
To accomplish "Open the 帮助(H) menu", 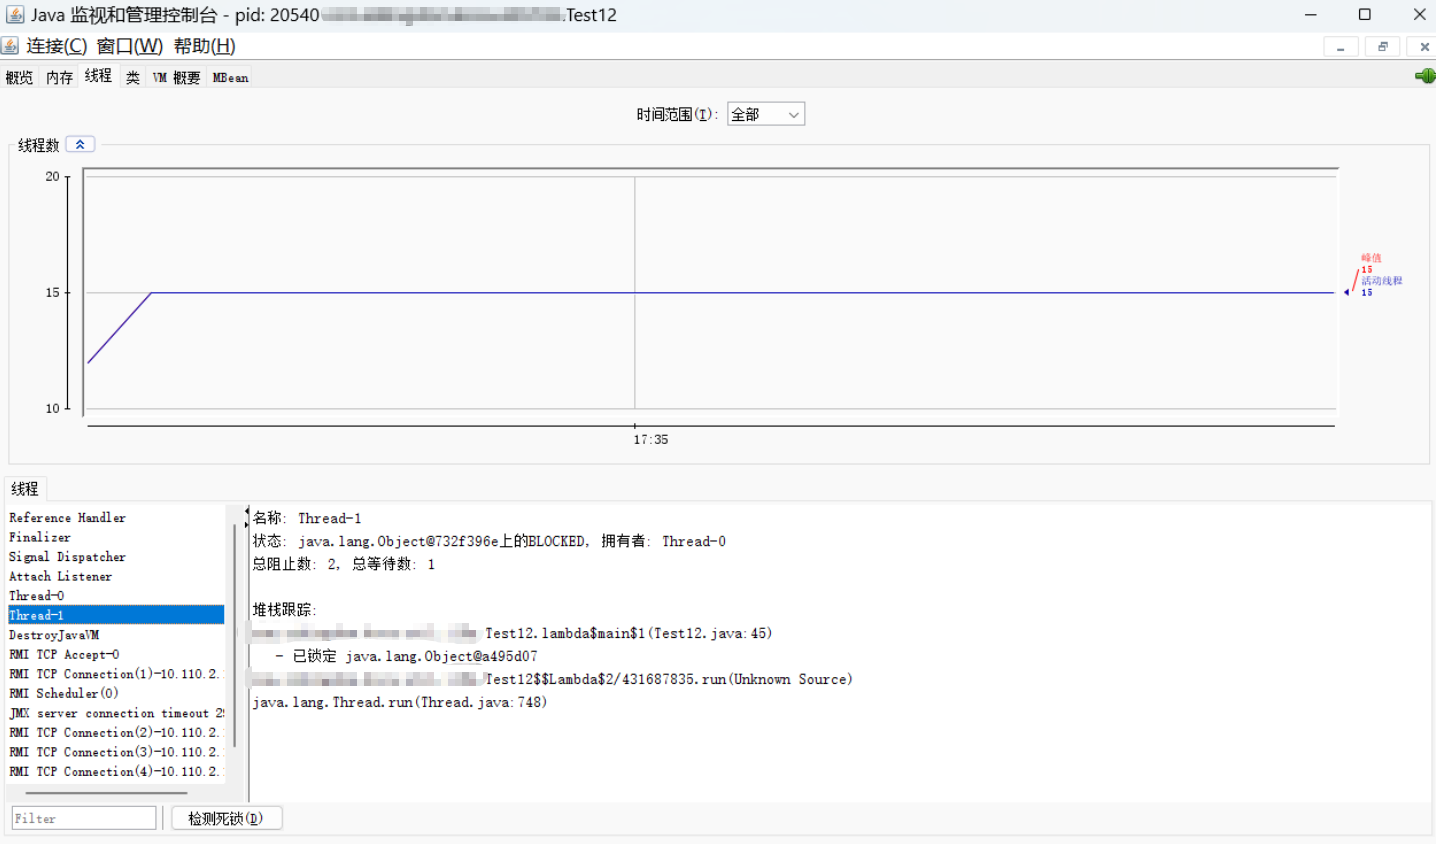I will point(204,46).
